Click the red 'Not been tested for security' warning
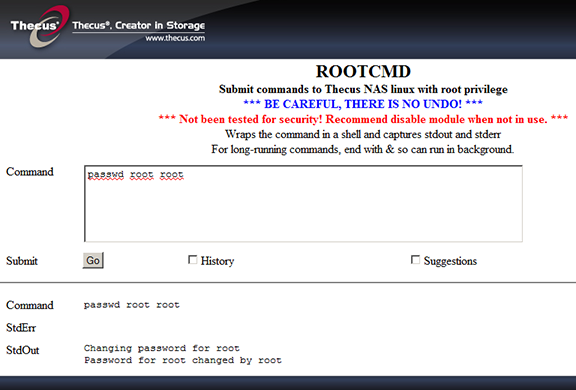Viewport: 576px width, 390px height. [363, 119]
